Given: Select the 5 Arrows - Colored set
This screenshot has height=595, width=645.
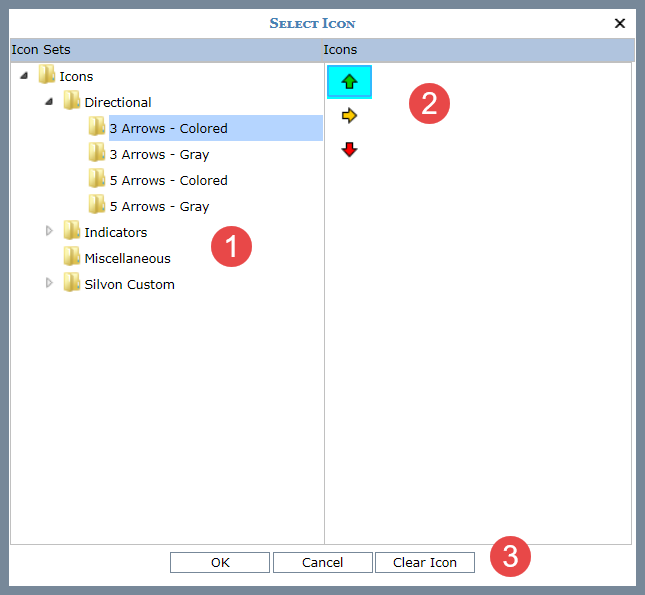Looking at the screenshot, I should [x=168, y=180].
